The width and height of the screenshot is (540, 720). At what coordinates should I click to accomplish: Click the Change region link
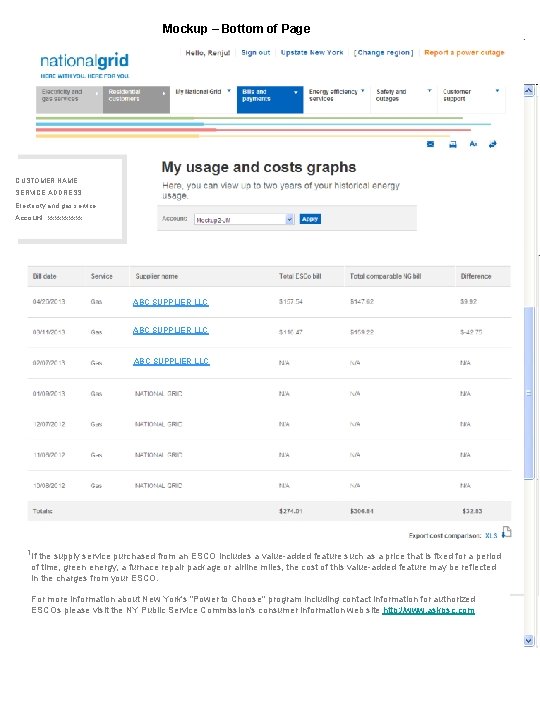point(383,52)
